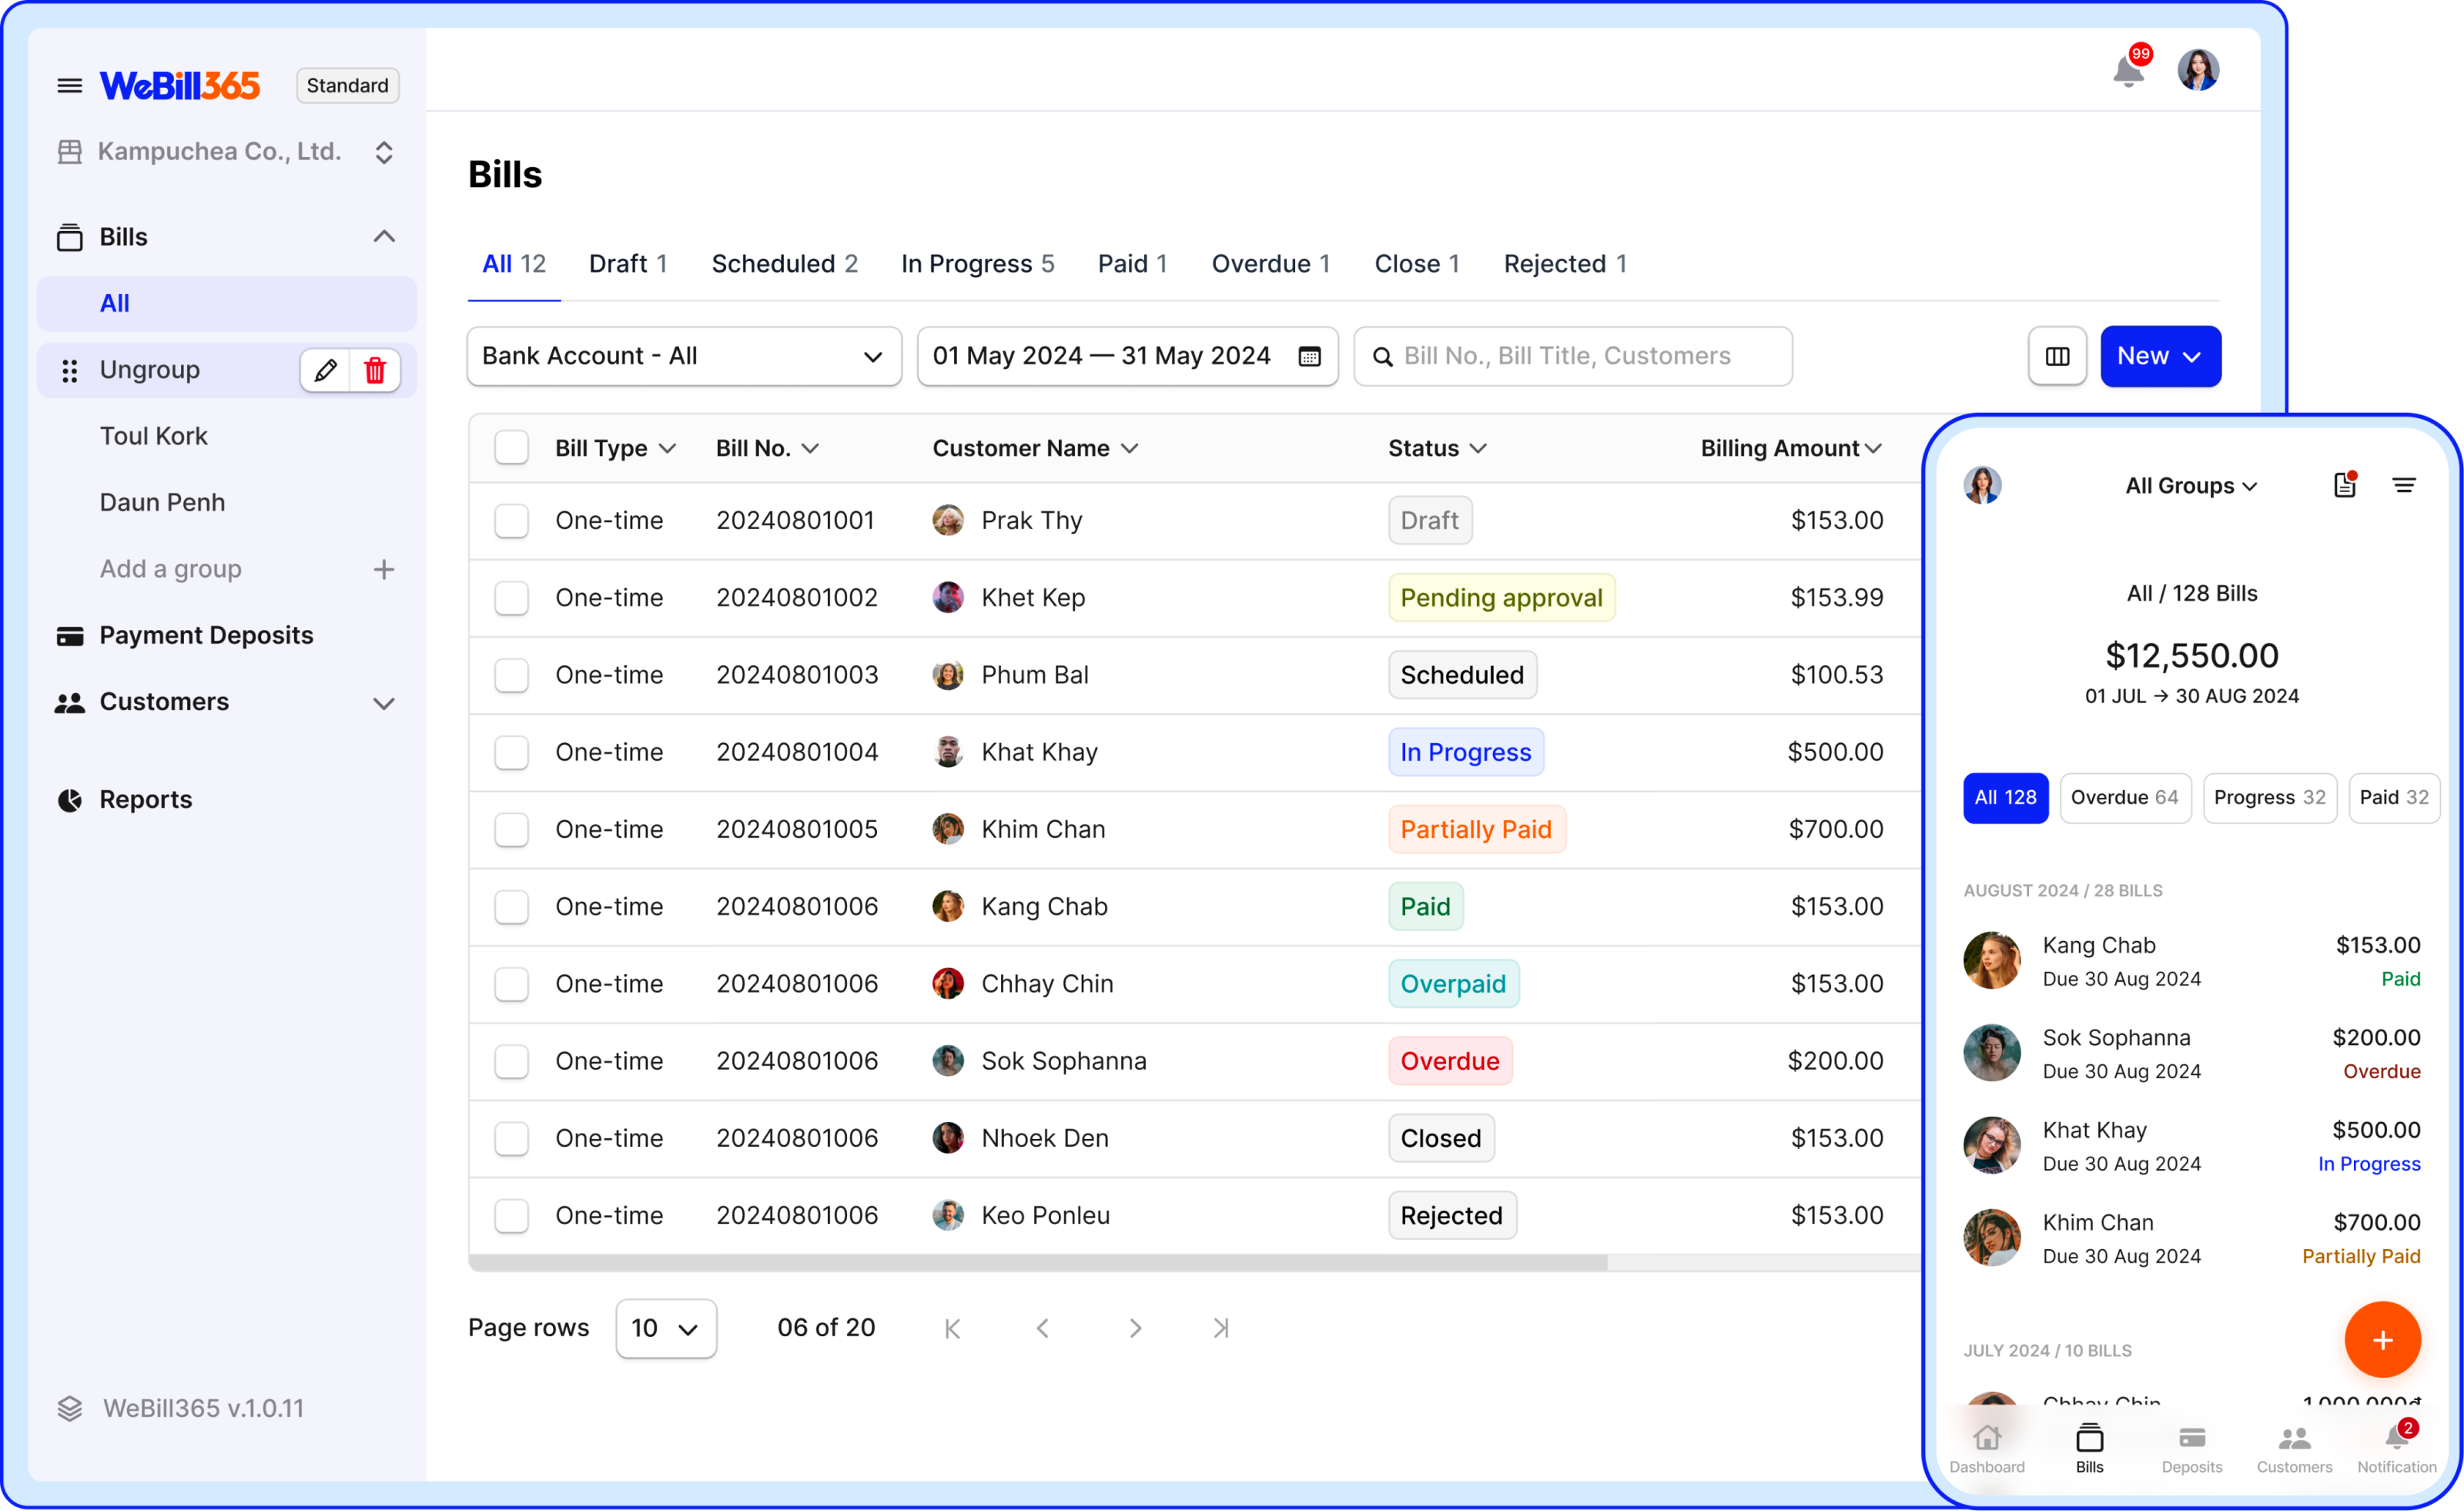The height and width of the screenshot is (1511, 2464).
Task: Sort by Billing Amount column header
Action: click(1791, 448)
